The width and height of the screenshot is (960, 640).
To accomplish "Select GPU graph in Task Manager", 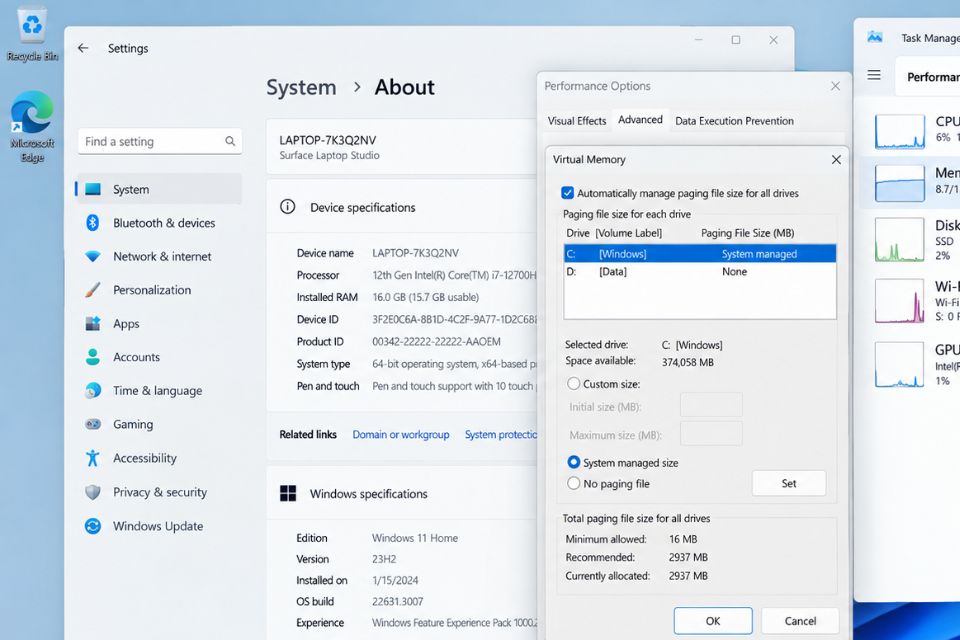I will coord(899,364).
